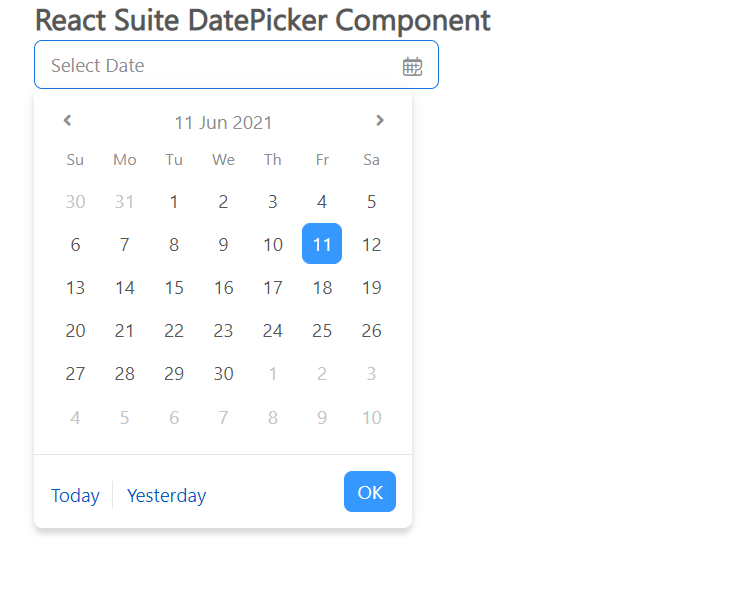Choose June 28 in the calendar

coord(124,374)
